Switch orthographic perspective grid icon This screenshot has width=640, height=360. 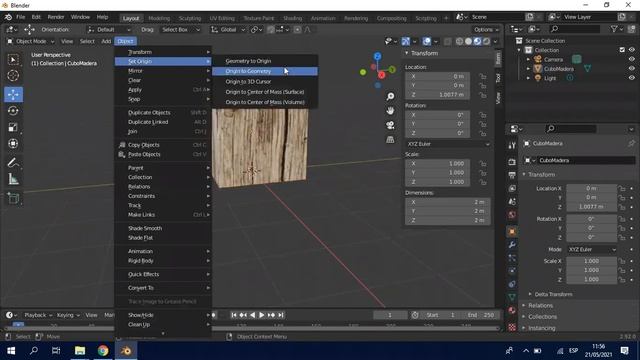[390, 140]
